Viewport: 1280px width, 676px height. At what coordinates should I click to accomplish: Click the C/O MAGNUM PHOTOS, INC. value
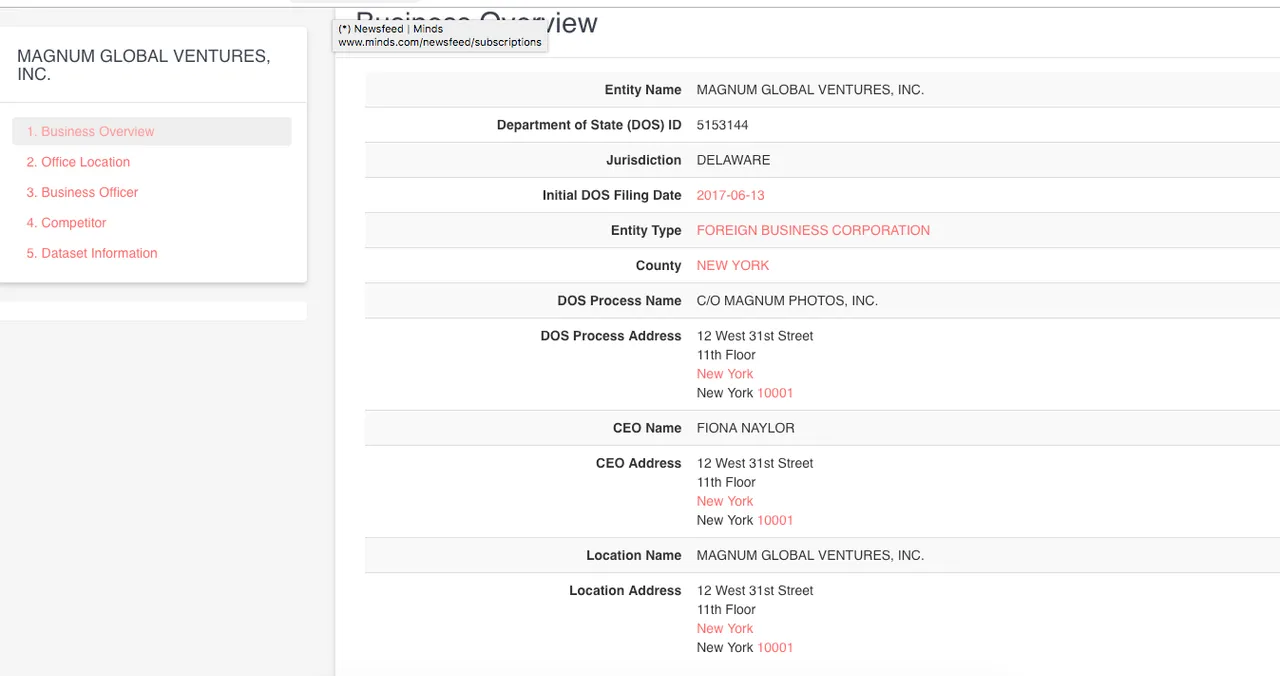click(x=787, y=300)
